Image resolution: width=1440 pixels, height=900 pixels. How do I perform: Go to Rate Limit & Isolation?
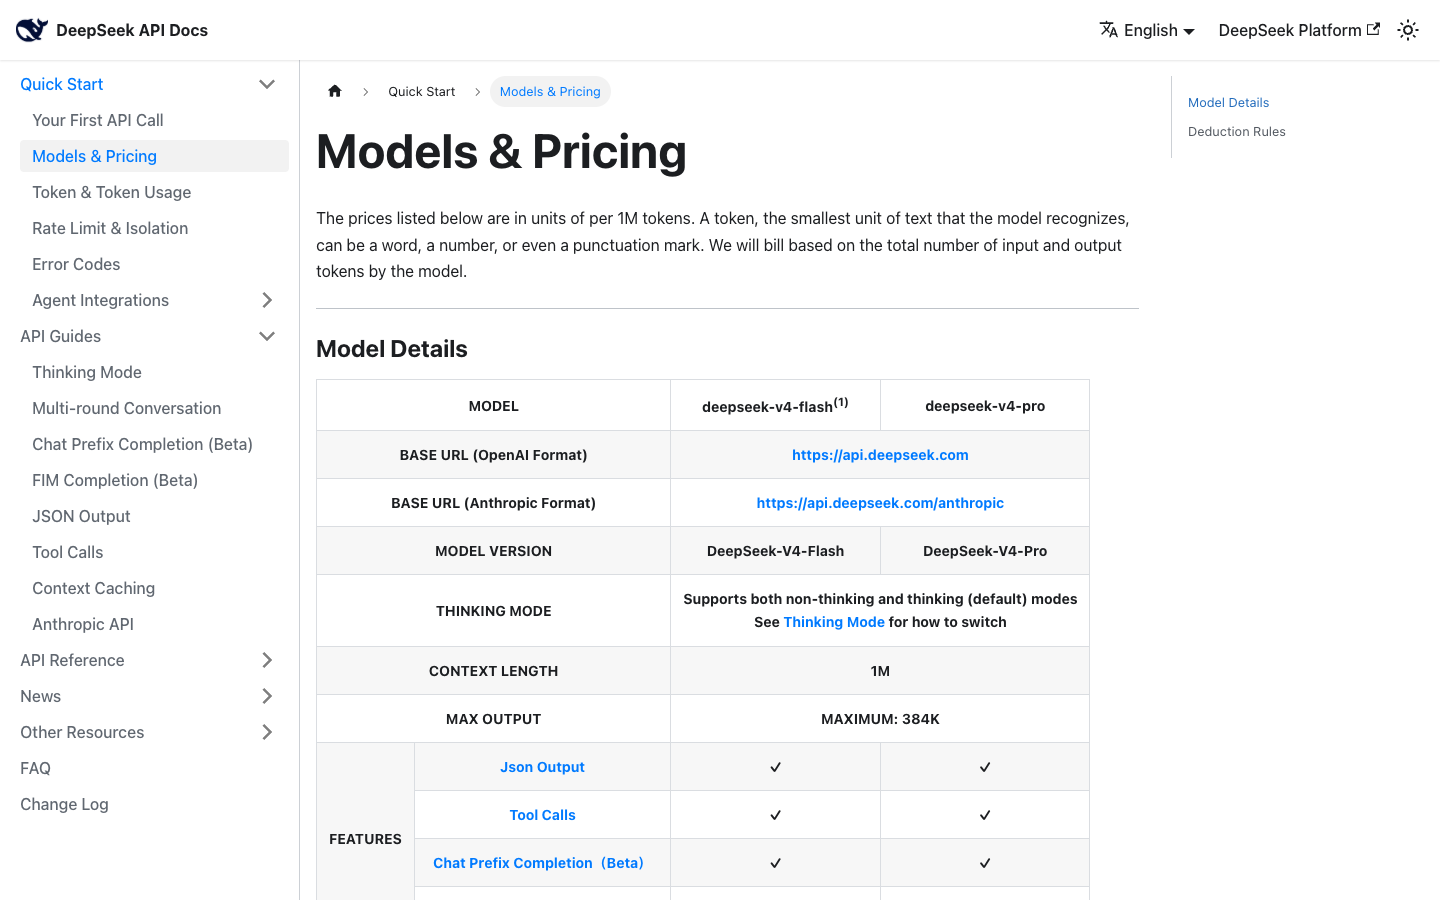[110, 228]
